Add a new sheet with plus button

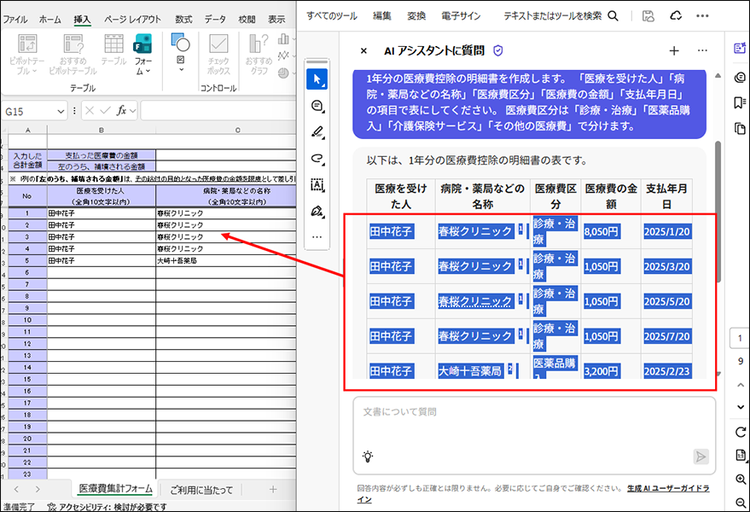point(272,489)
